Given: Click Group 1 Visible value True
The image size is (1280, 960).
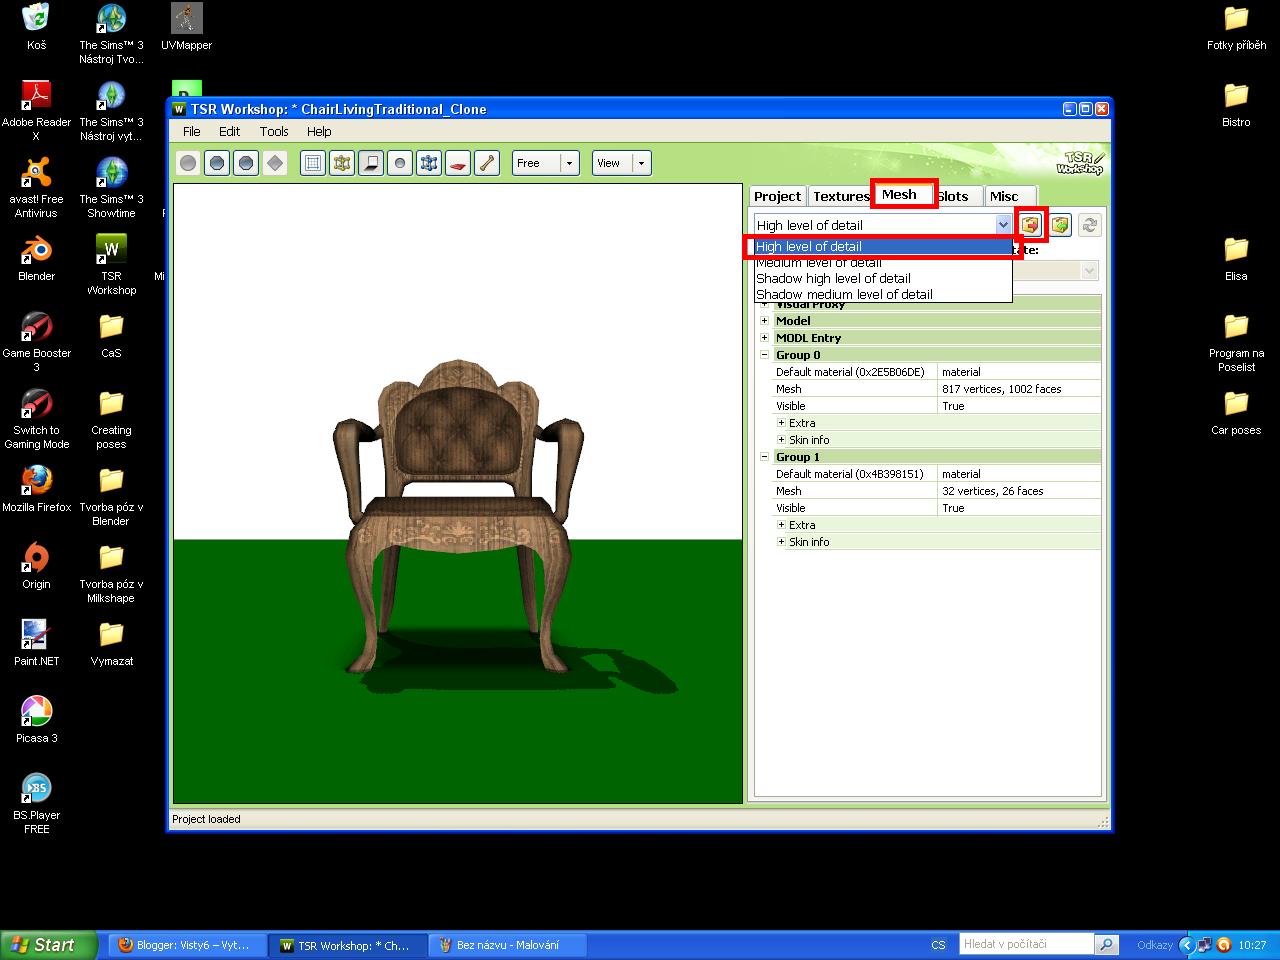Looking at the screenshot, I should pos(1019,508).
